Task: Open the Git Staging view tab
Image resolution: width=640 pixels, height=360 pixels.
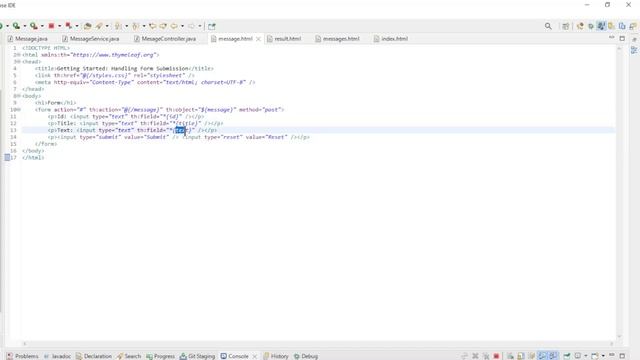Action: click(198, 356)
